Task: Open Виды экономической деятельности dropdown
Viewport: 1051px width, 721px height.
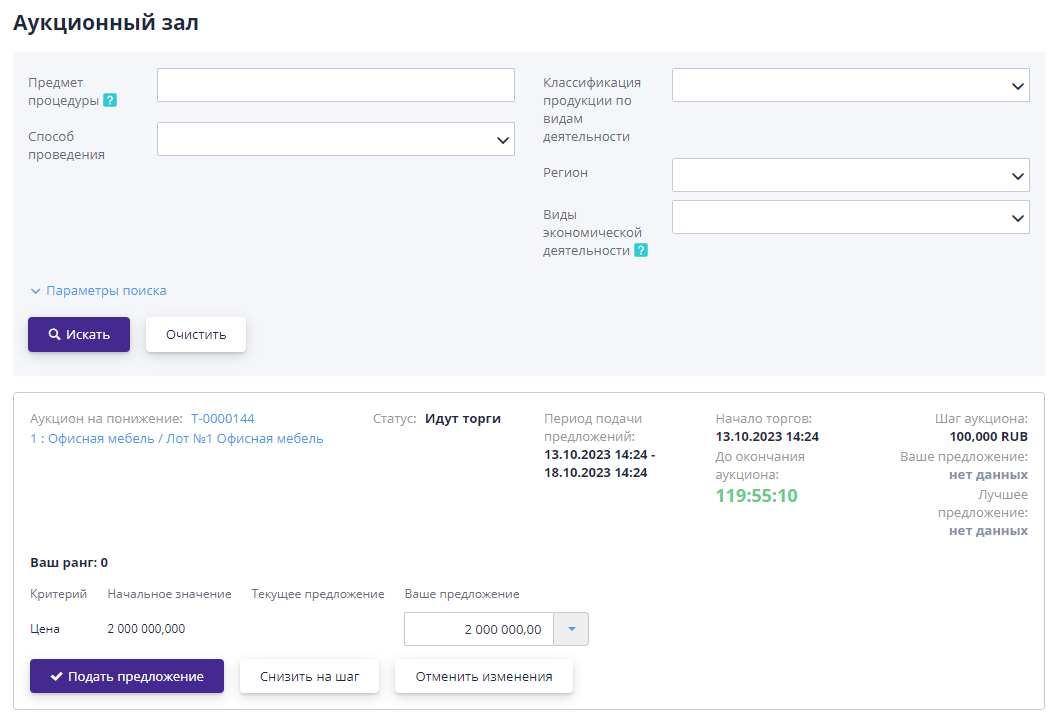Action: (850, 217)
